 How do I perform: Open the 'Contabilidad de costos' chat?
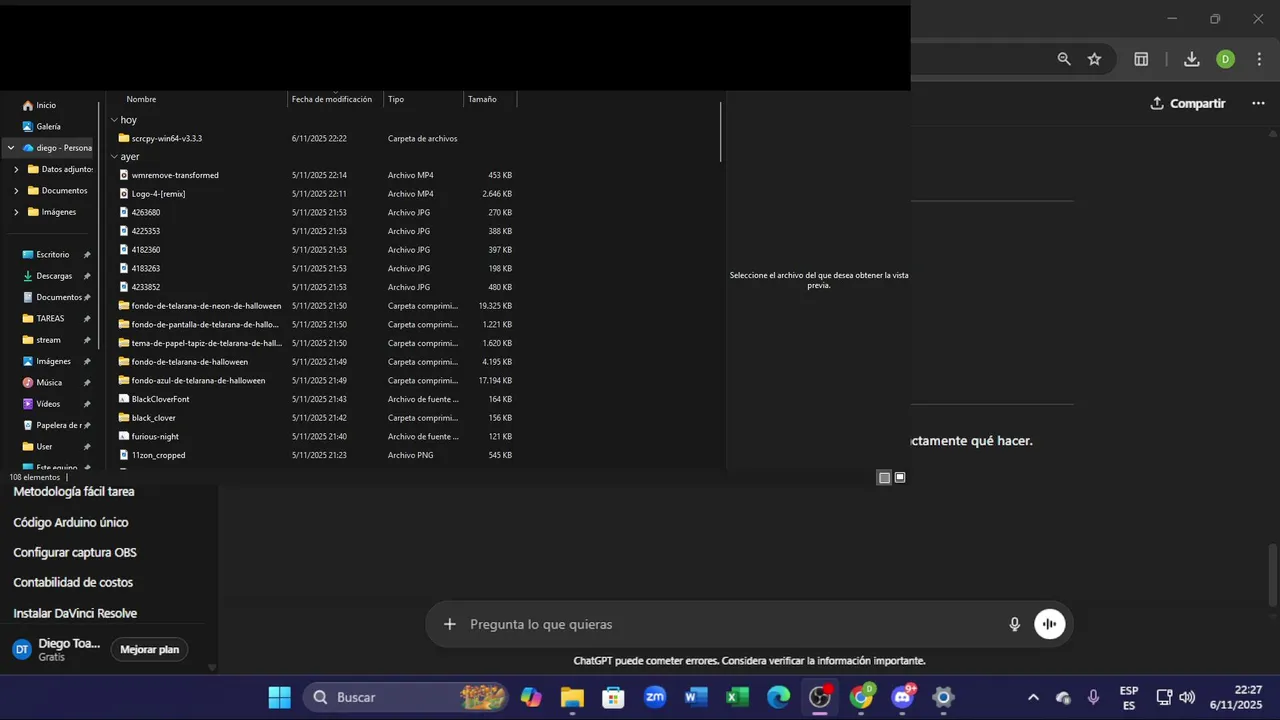pyautogui.click(x=73, y=582)
